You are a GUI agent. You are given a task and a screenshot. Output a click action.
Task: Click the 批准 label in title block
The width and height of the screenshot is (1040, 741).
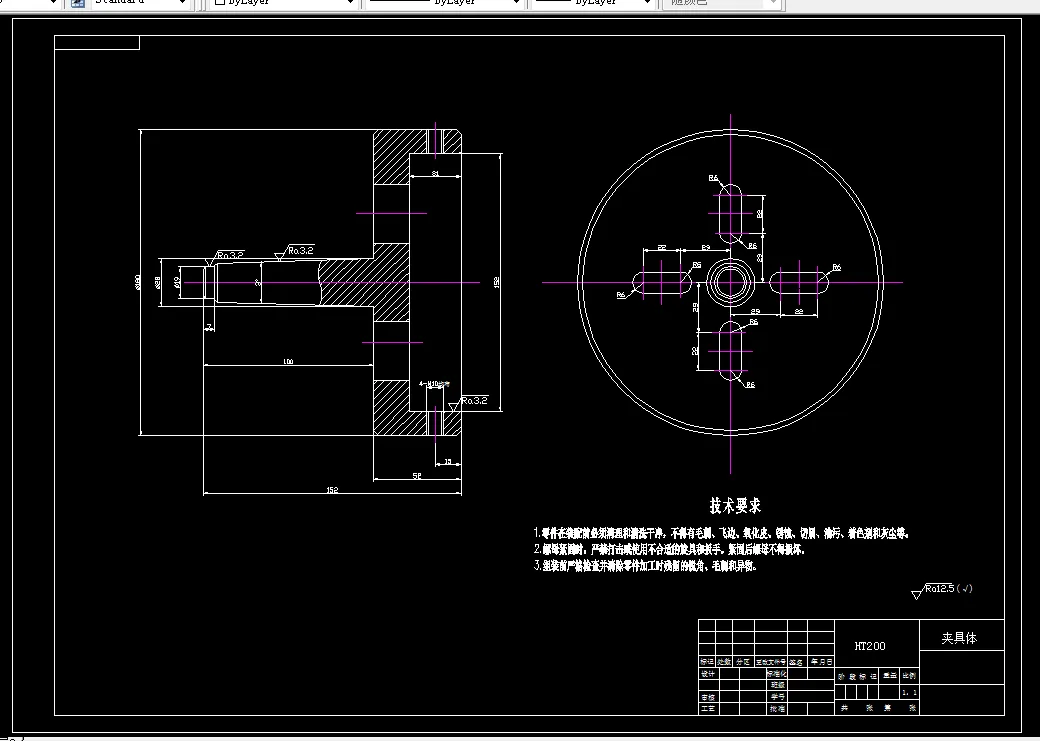click(x=777, y=709)
